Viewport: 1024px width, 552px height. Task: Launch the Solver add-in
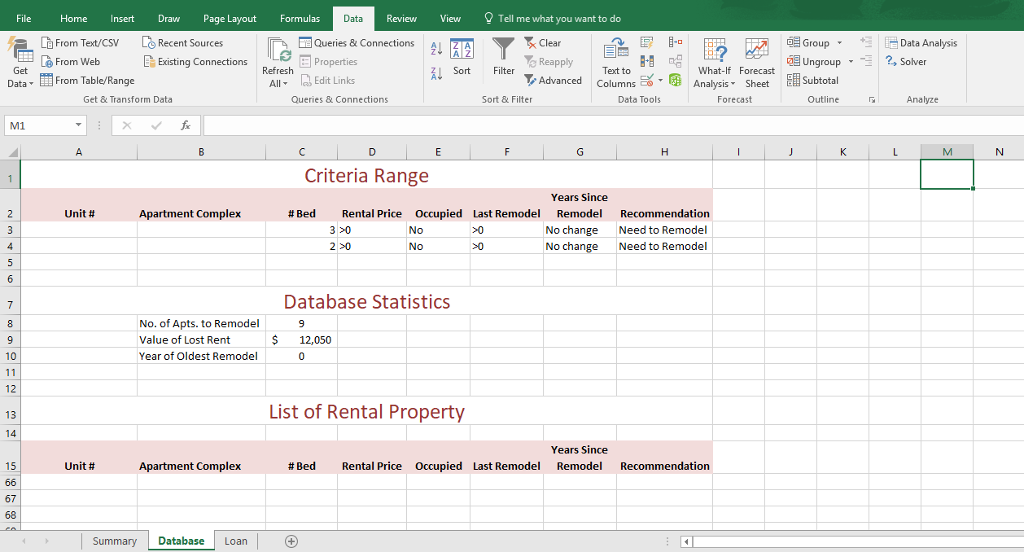tap(906, 62)
